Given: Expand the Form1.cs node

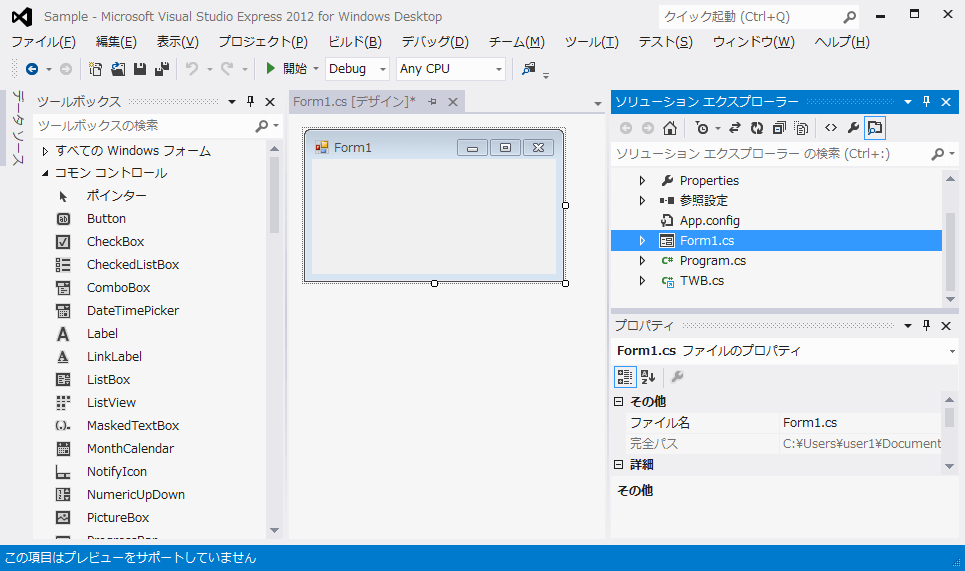Looking at the screenshot, I should pos(642,241).
